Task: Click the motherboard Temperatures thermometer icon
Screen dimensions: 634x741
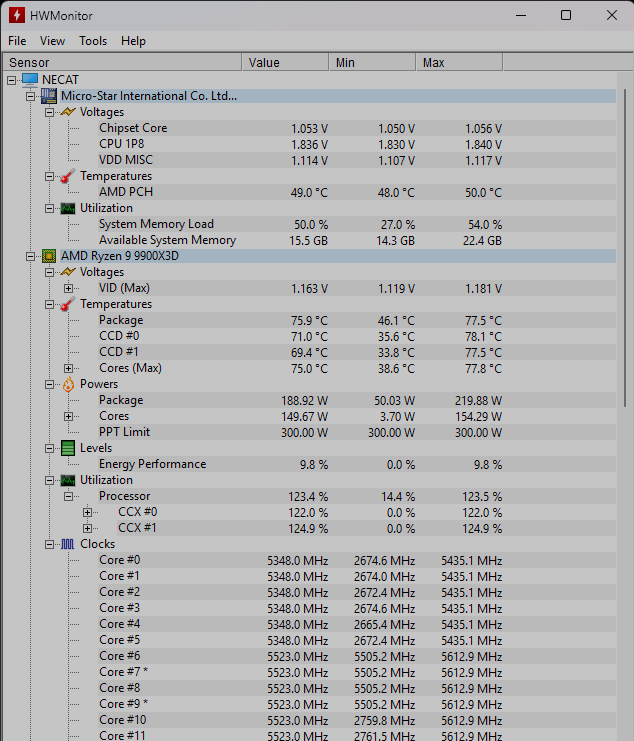Action: (68, 176)
